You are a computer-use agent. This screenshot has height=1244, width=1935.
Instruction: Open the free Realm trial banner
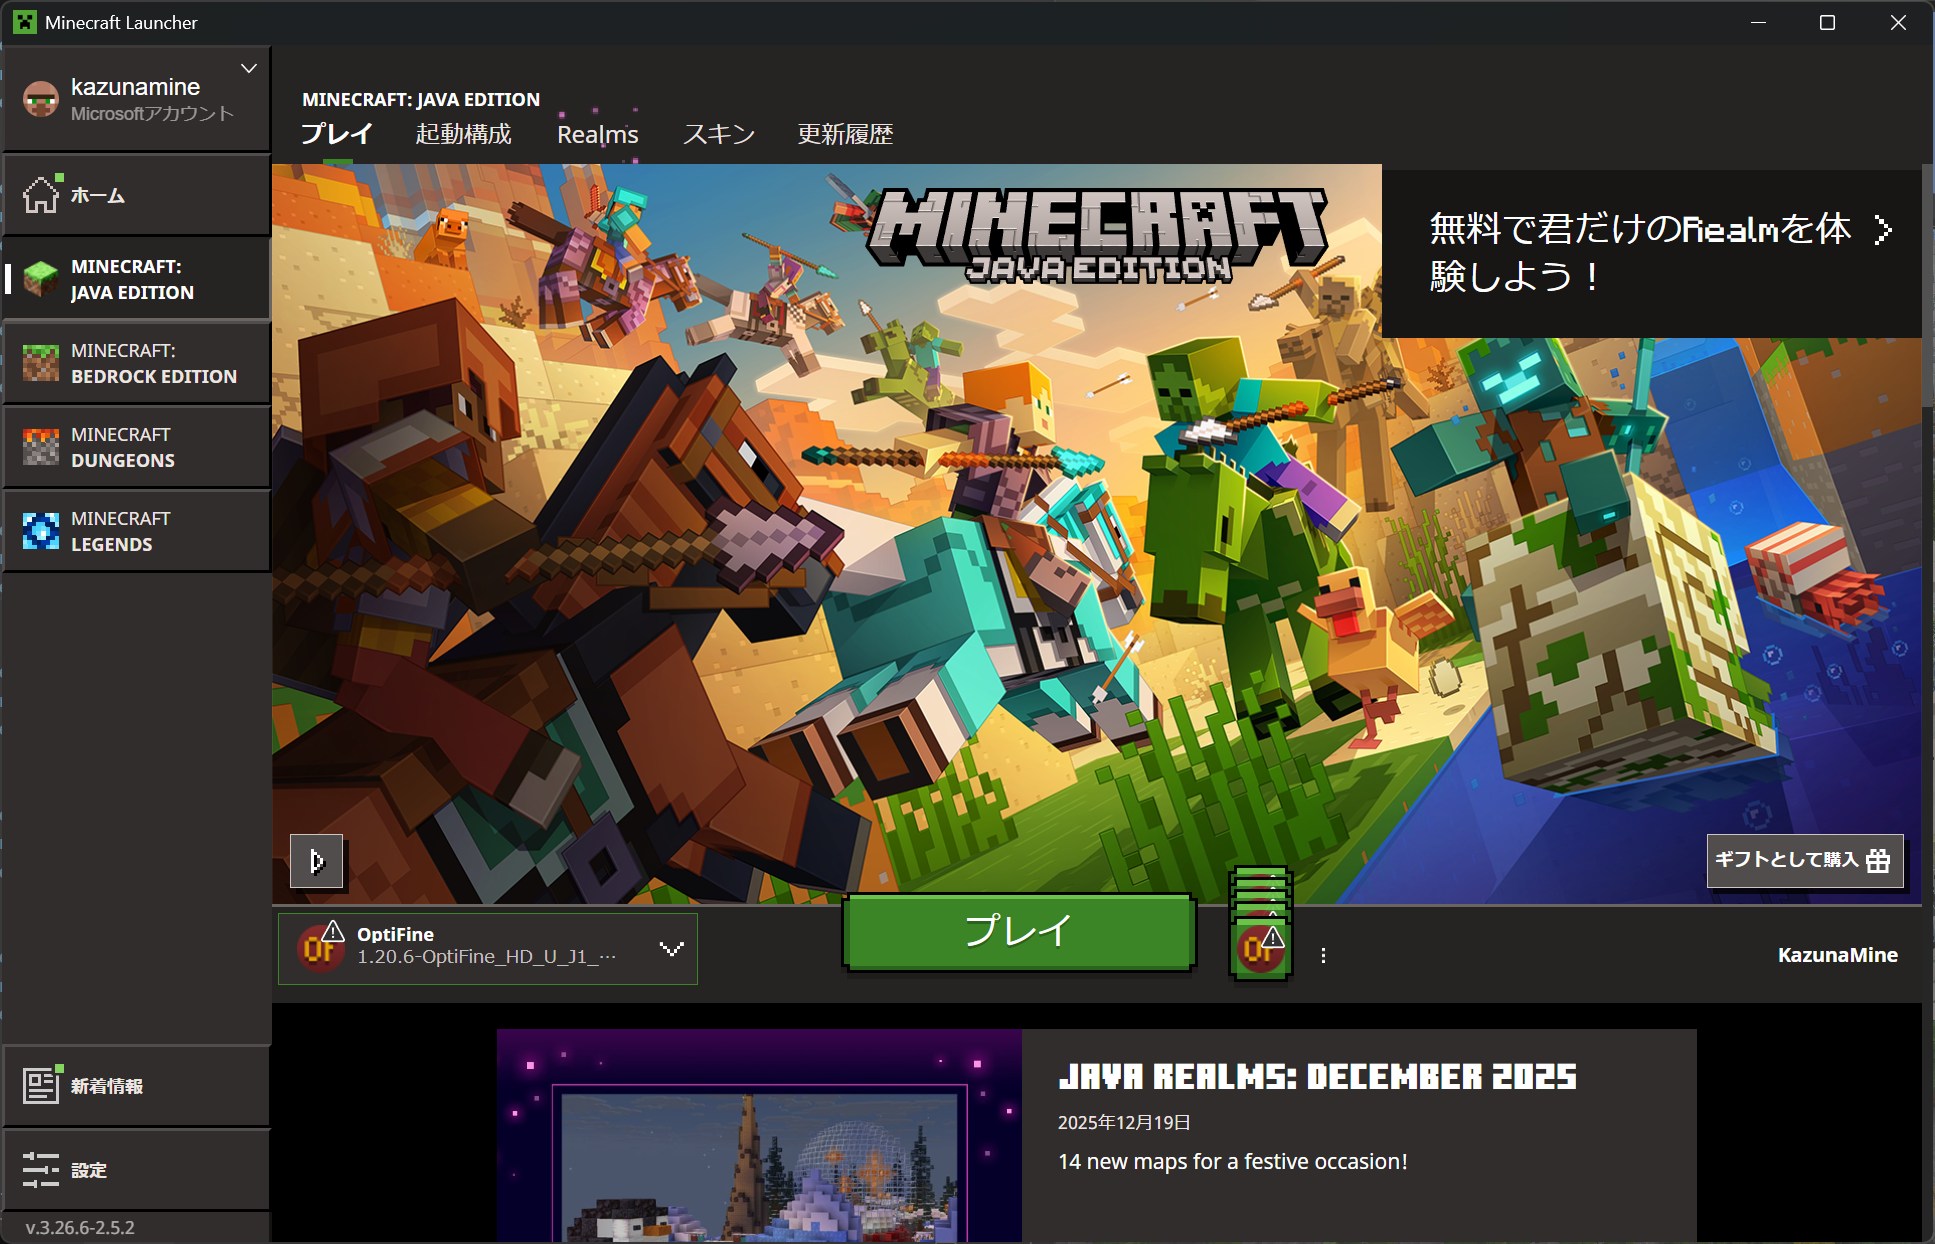point(1651,252)
